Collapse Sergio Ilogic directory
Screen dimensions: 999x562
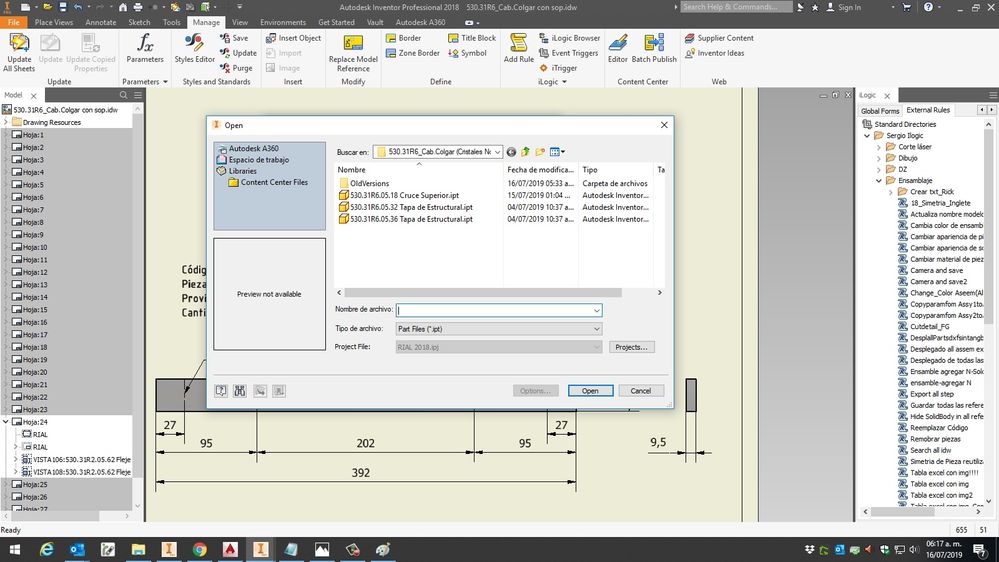point(867,136)
